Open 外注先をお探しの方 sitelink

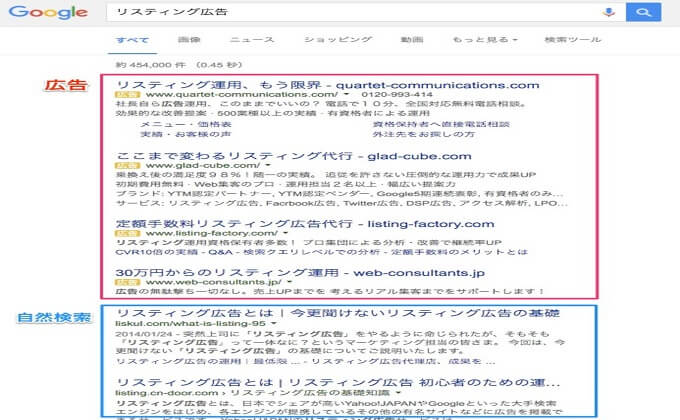pyautogui.click(x=424, y=134)
